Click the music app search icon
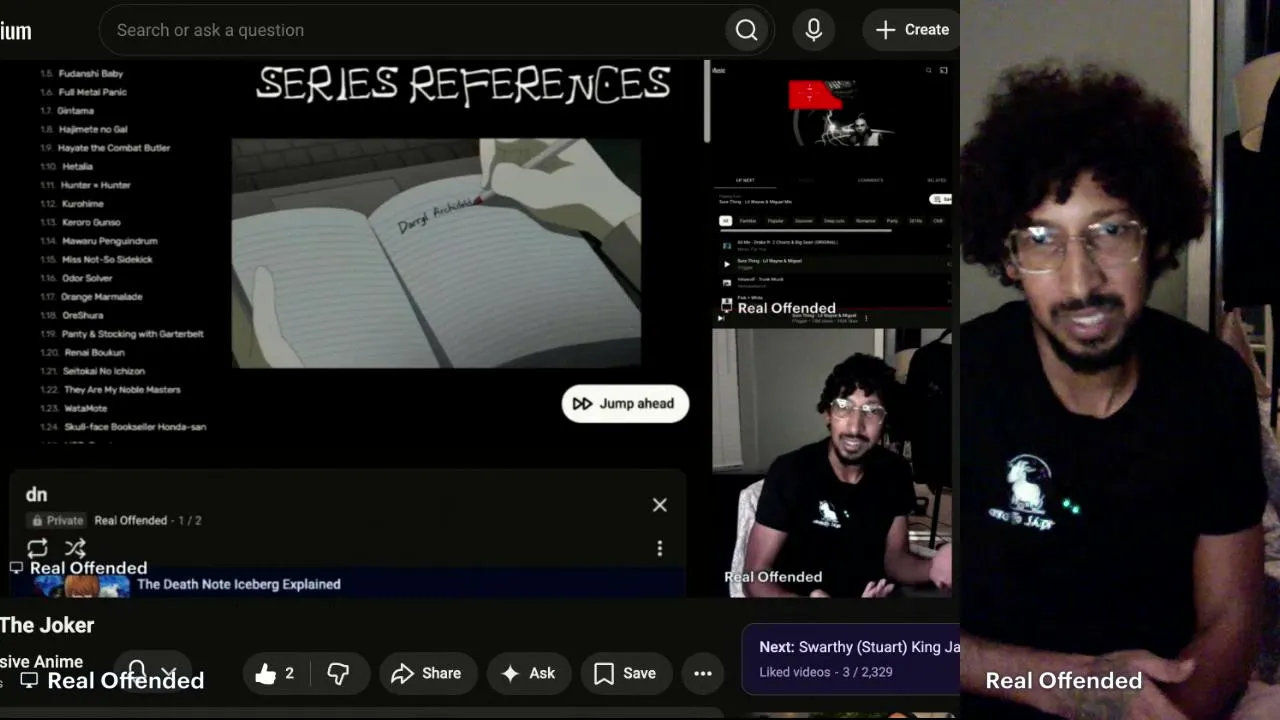The width and height of the screenshot is (1280, 720). tap(928, 70)
